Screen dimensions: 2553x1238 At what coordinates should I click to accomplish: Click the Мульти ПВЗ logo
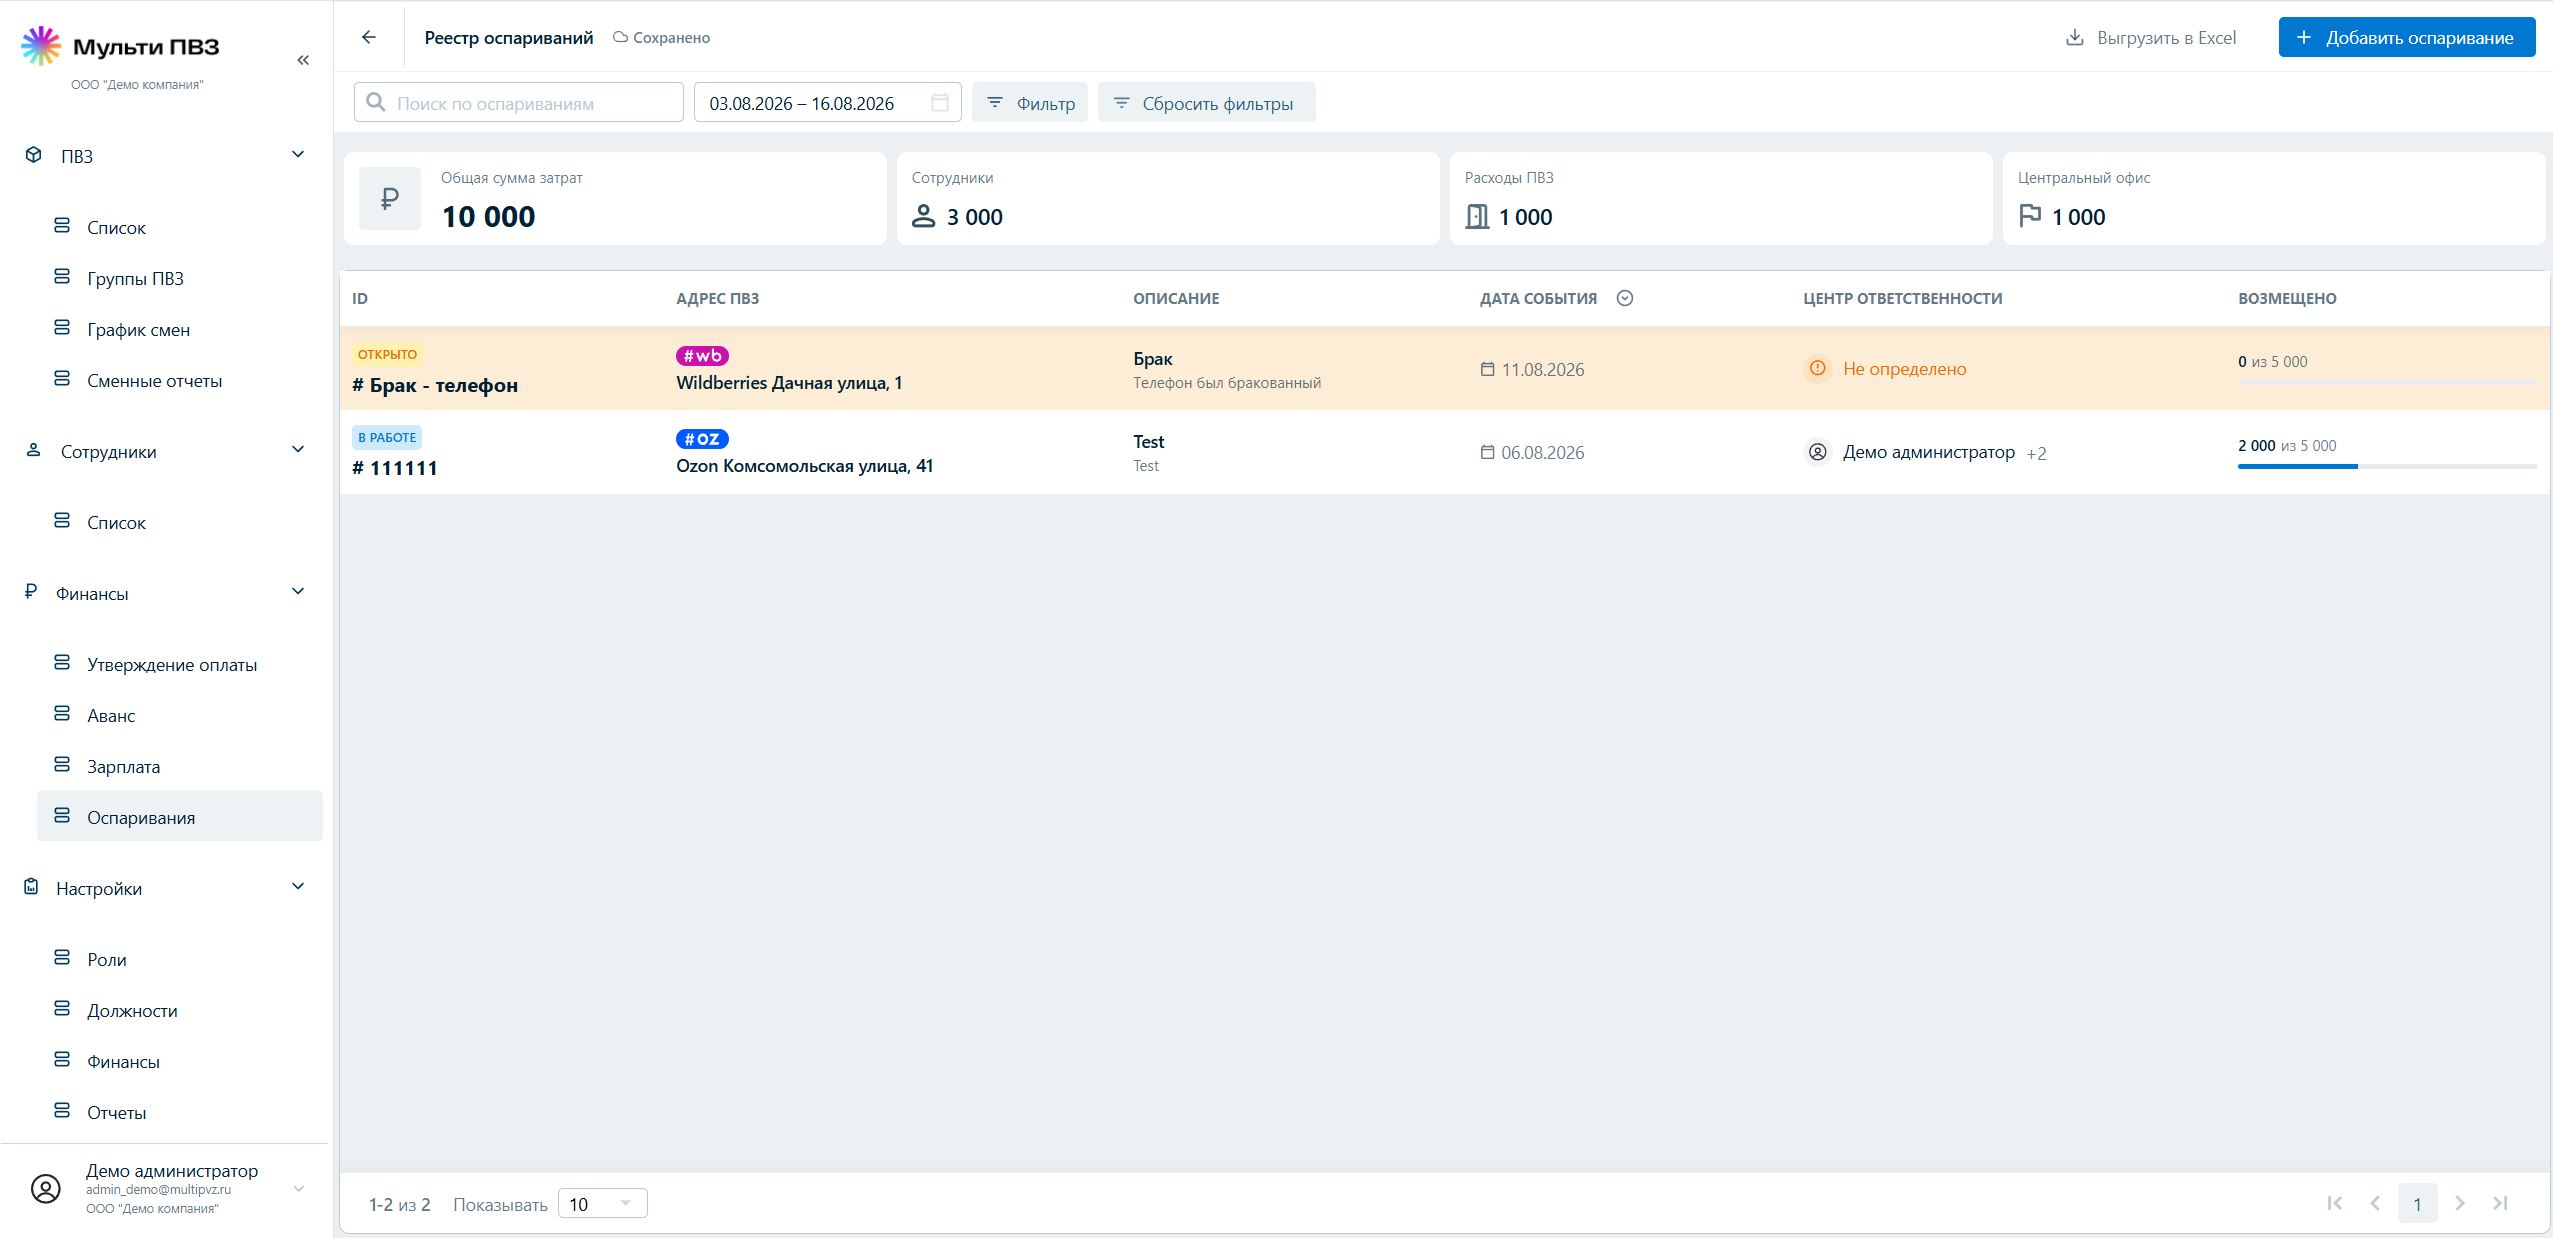click(120, 46)
